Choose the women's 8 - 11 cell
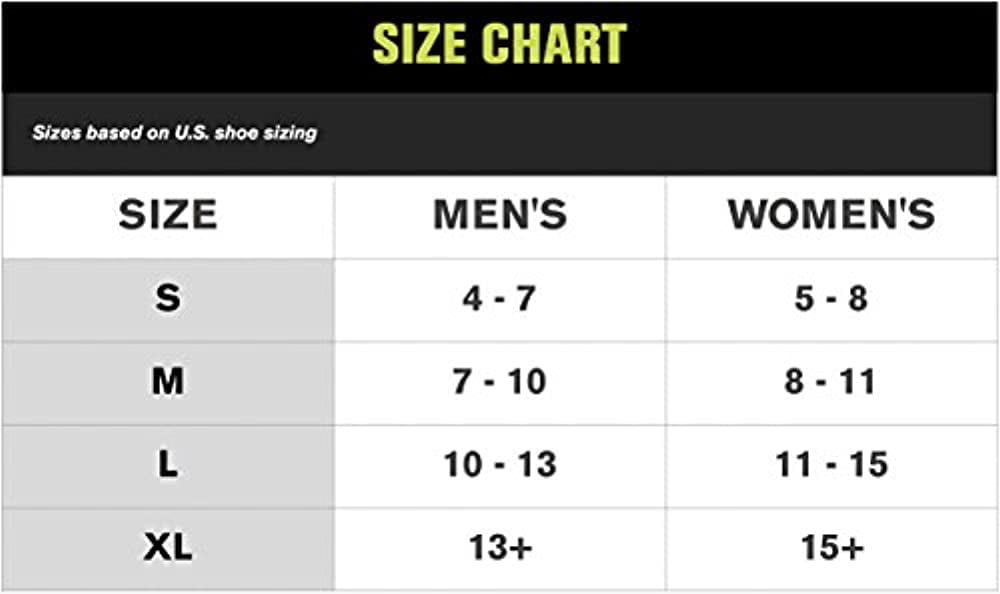Image resolution: width=1000 pixels, height=594 pixels. [x=831, y=381]
